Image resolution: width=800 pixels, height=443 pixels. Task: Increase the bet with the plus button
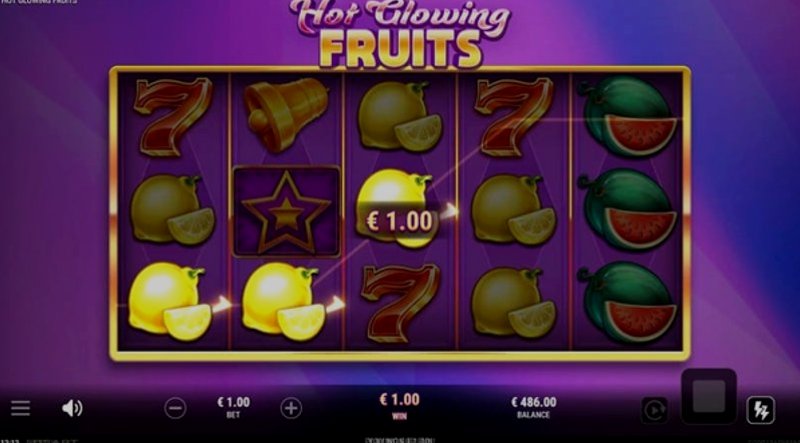tap(291, 408)
